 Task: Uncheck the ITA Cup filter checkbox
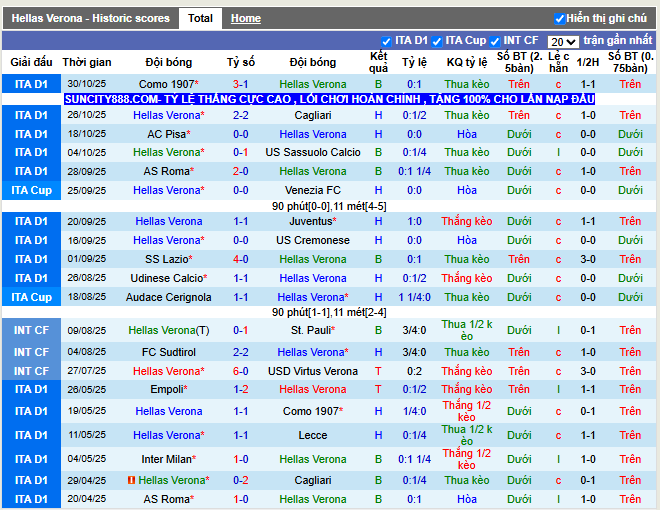[x=437, y=41]
